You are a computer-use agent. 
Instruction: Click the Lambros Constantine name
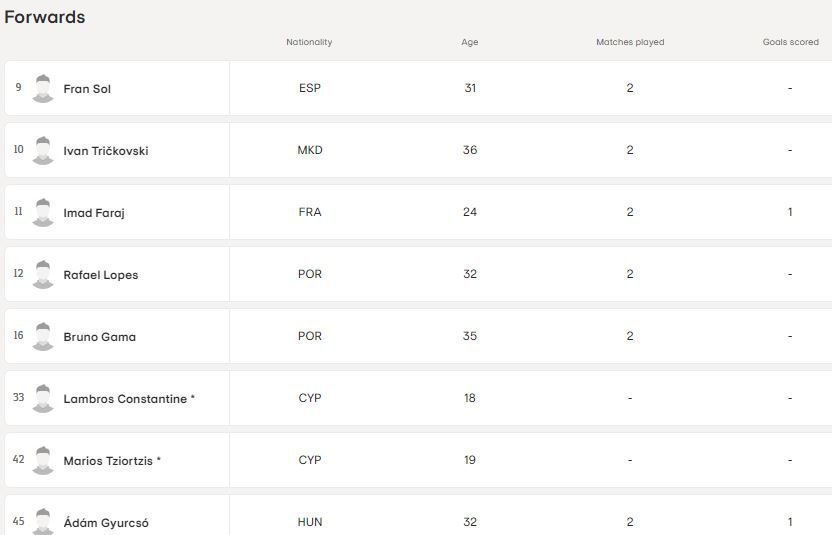[x=125, y=399]
